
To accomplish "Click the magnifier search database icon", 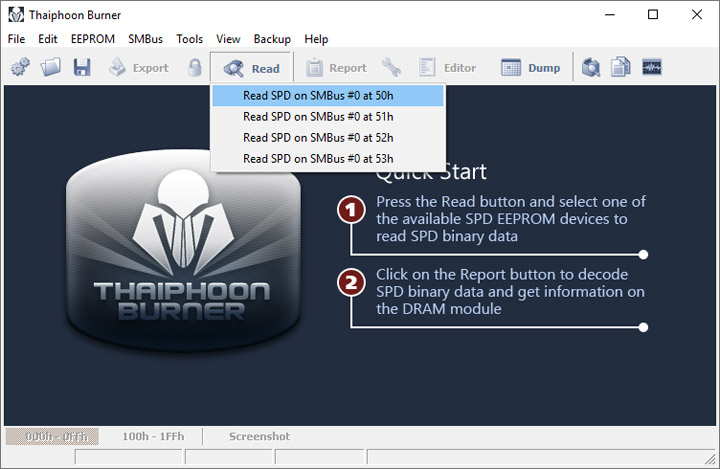I will click(591, 68).
